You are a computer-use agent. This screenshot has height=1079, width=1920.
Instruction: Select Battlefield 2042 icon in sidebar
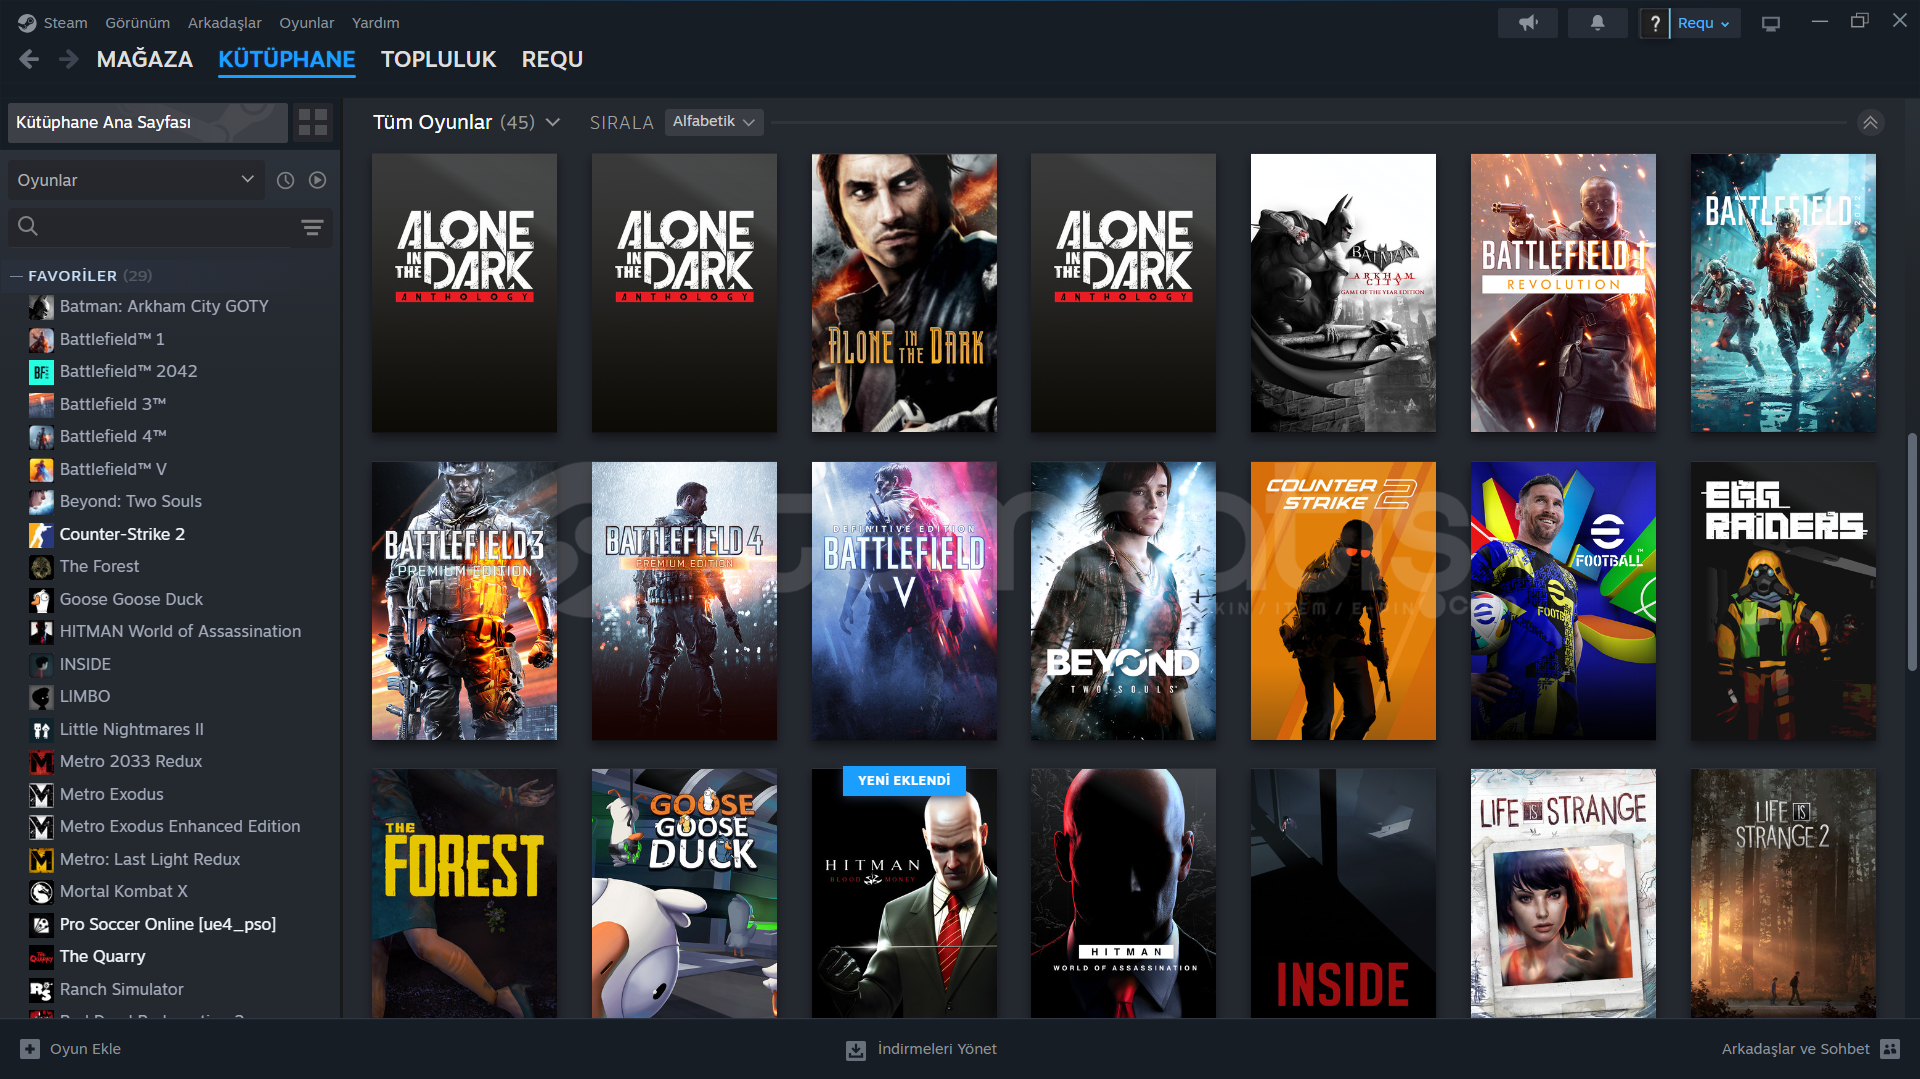tap(41, 372)
